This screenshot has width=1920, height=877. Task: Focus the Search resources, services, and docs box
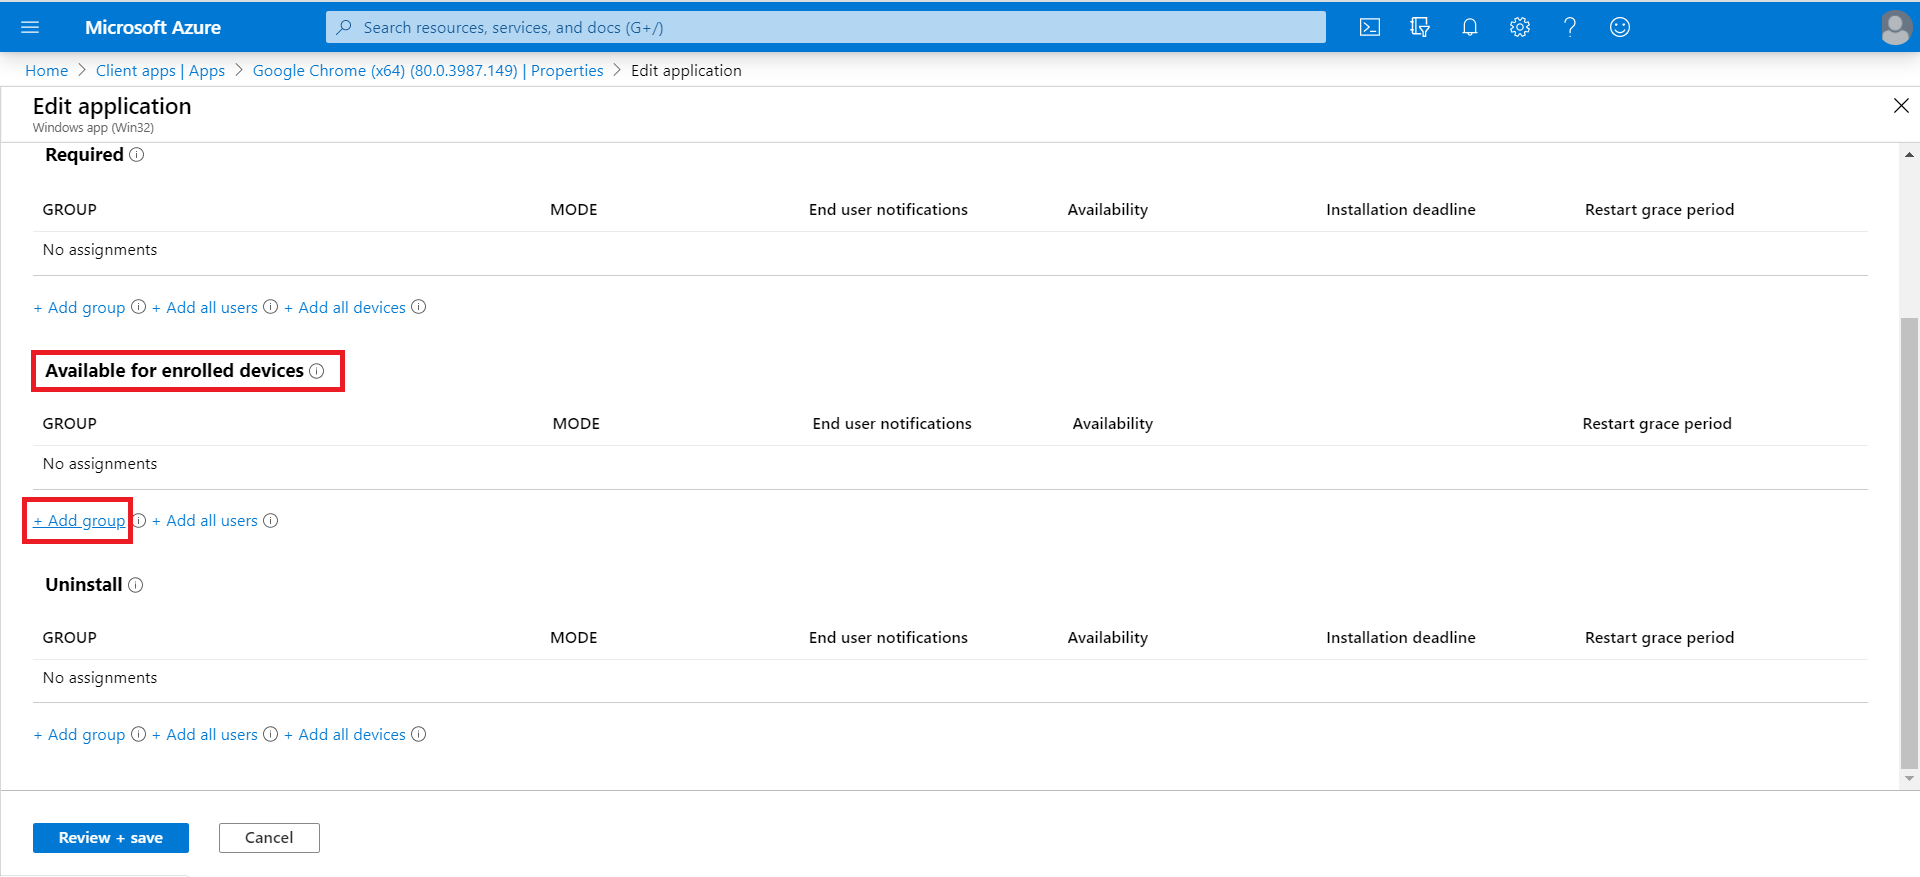tap(826, 27)
